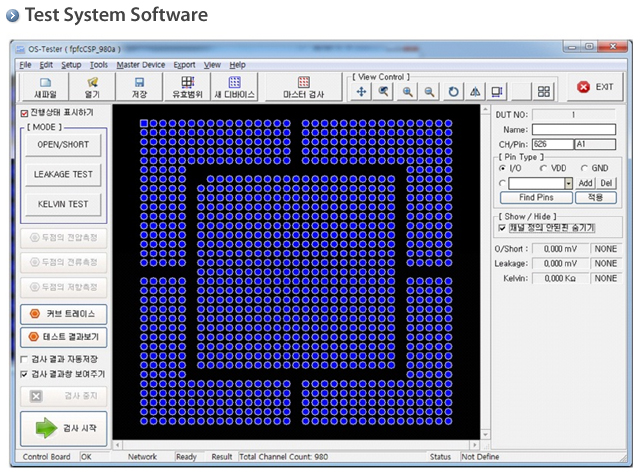Open 커브 트레이스 curve trace
The width and height of the screenshot is (640, 476).
64,314
